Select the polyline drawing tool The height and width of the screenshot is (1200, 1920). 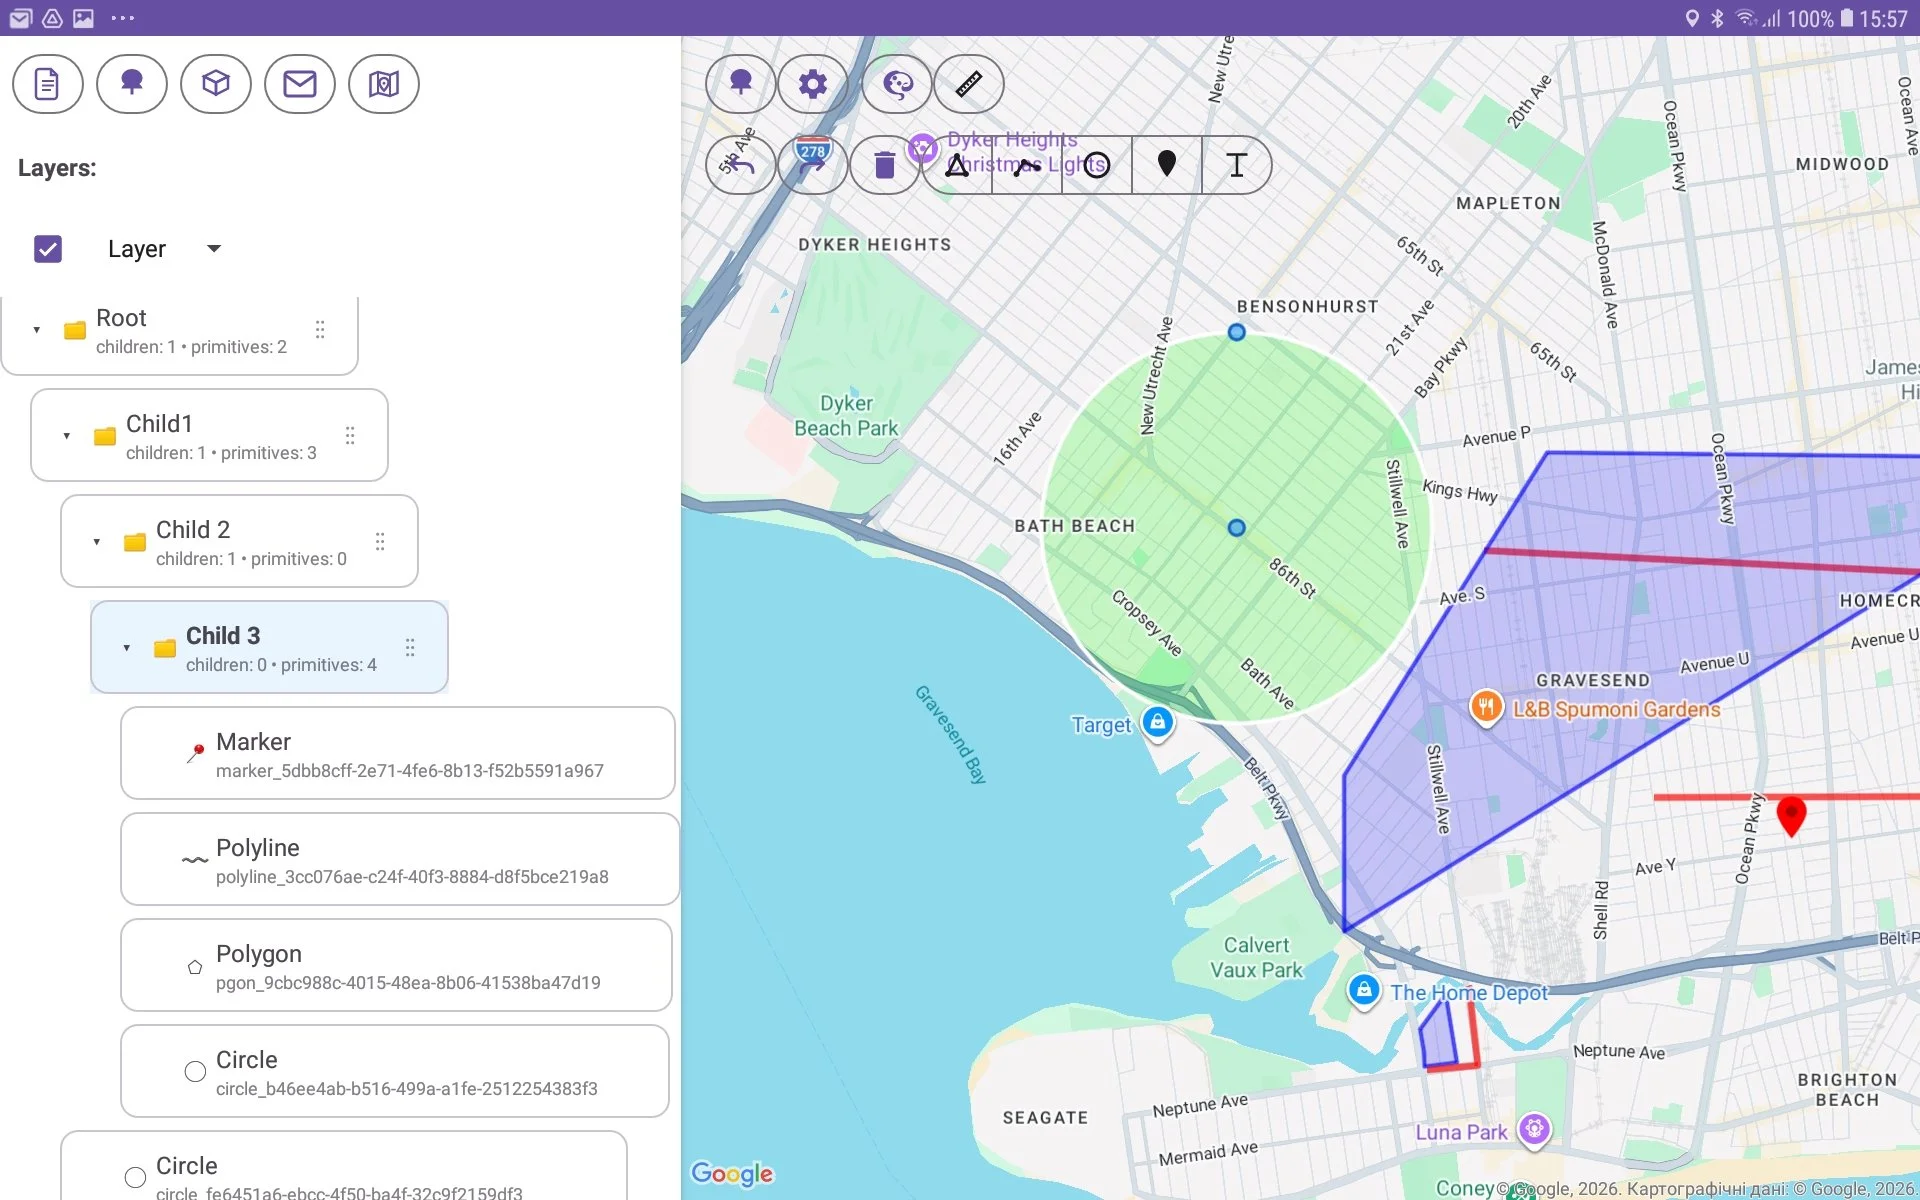(1027, 165)
